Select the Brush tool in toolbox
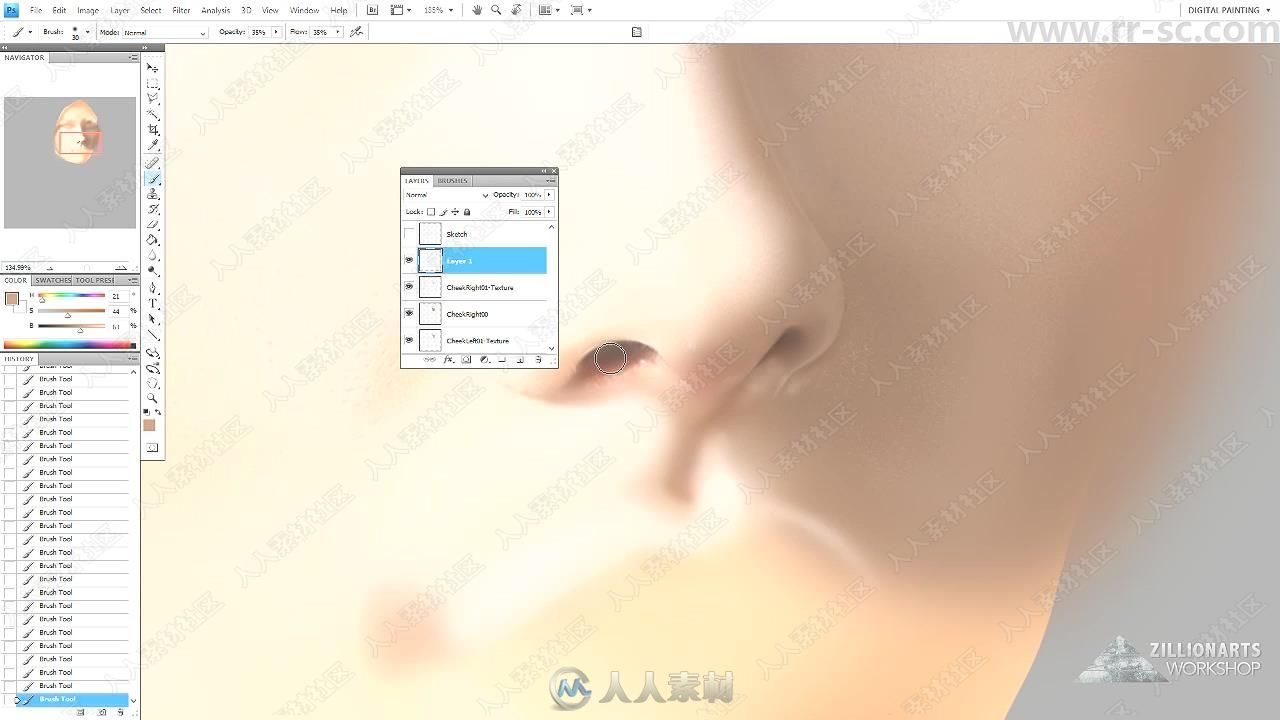Viewport: 1280px width, 720px height. coord(153,179)
